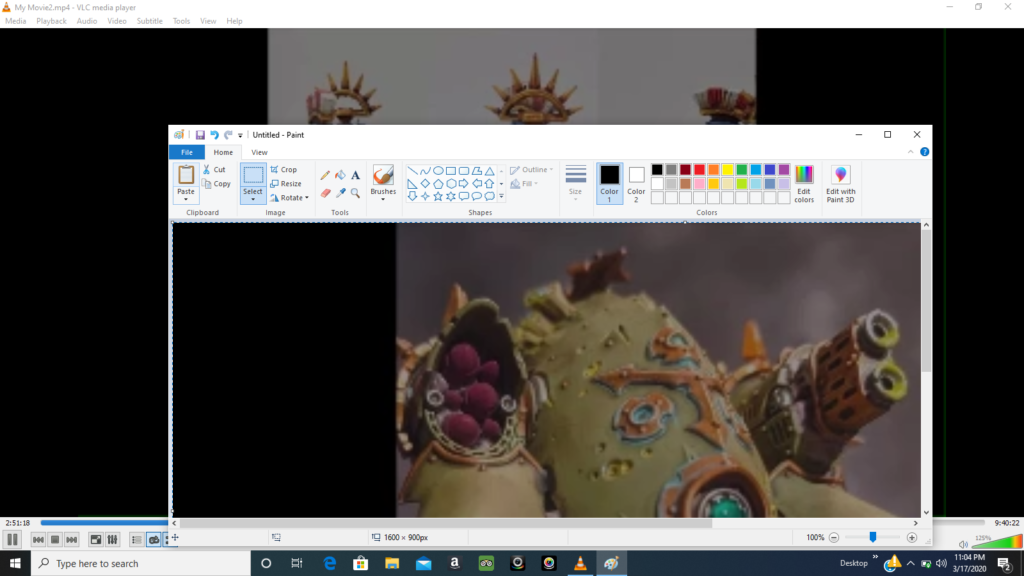Screen dimensions: 1024x576
Task: Activate the Text tool in Paint
Action: [355, 175]
